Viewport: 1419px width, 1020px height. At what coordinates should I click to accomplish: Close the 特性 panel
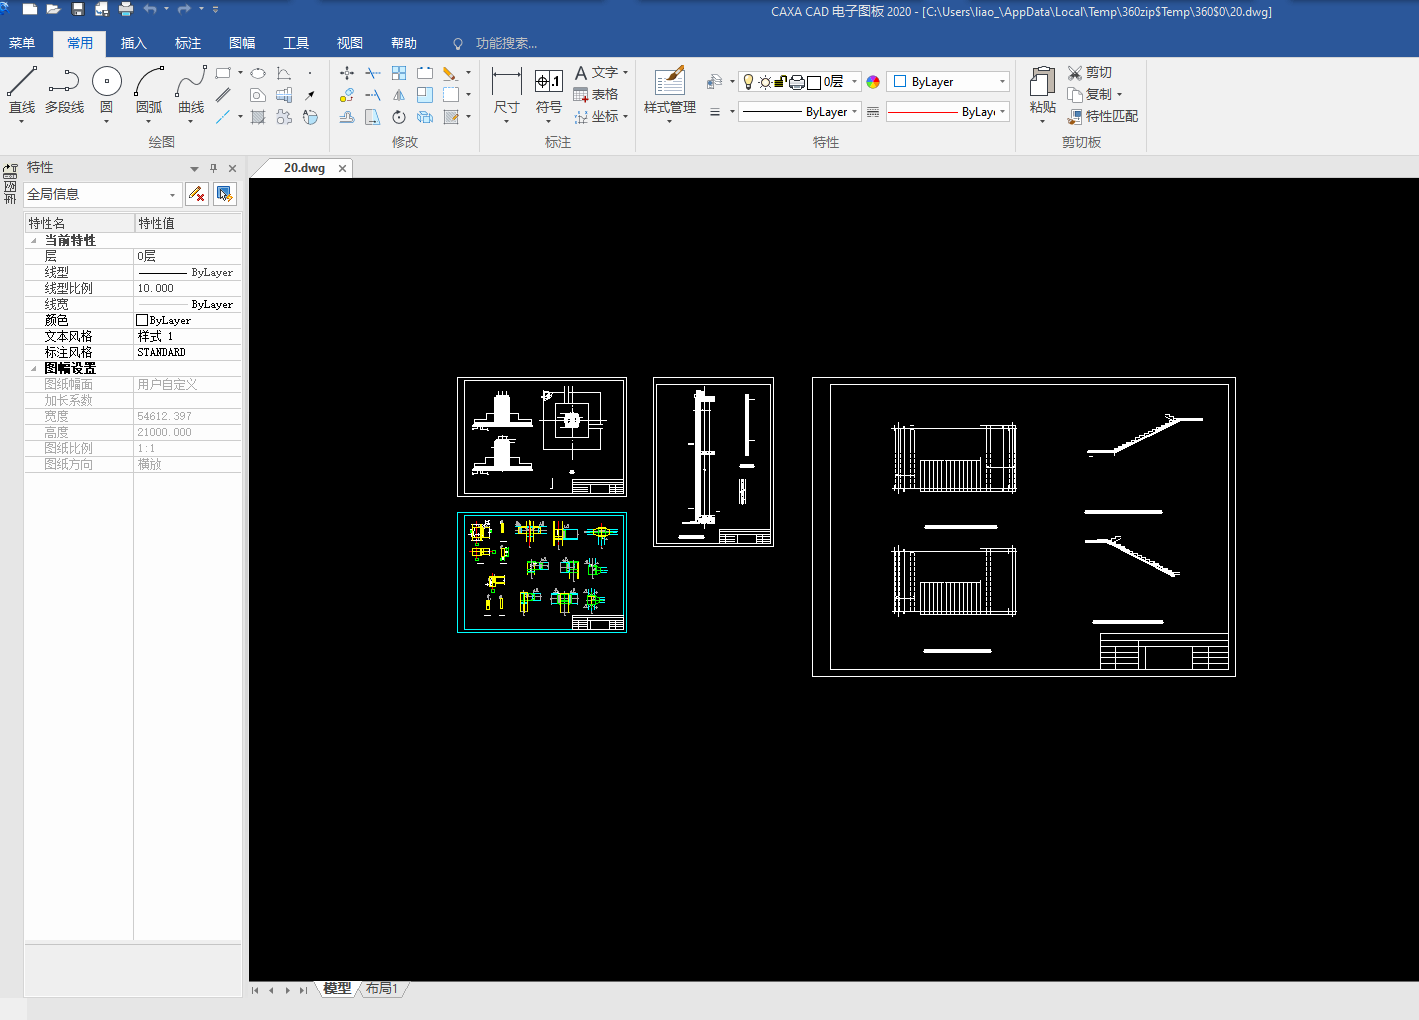pyautogui.click(x=232, y=168)
